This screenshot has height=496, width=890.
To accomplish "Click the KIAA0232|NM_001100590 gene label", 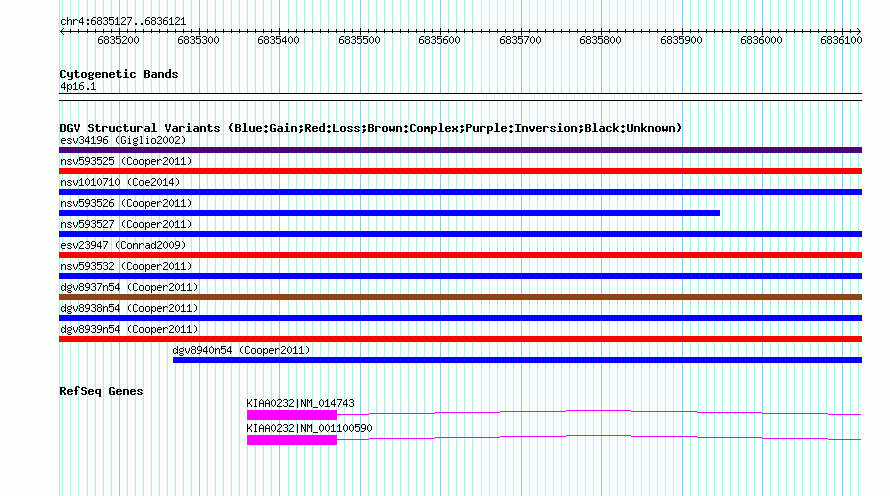I will pyautogui.click(x=309, y=428).
